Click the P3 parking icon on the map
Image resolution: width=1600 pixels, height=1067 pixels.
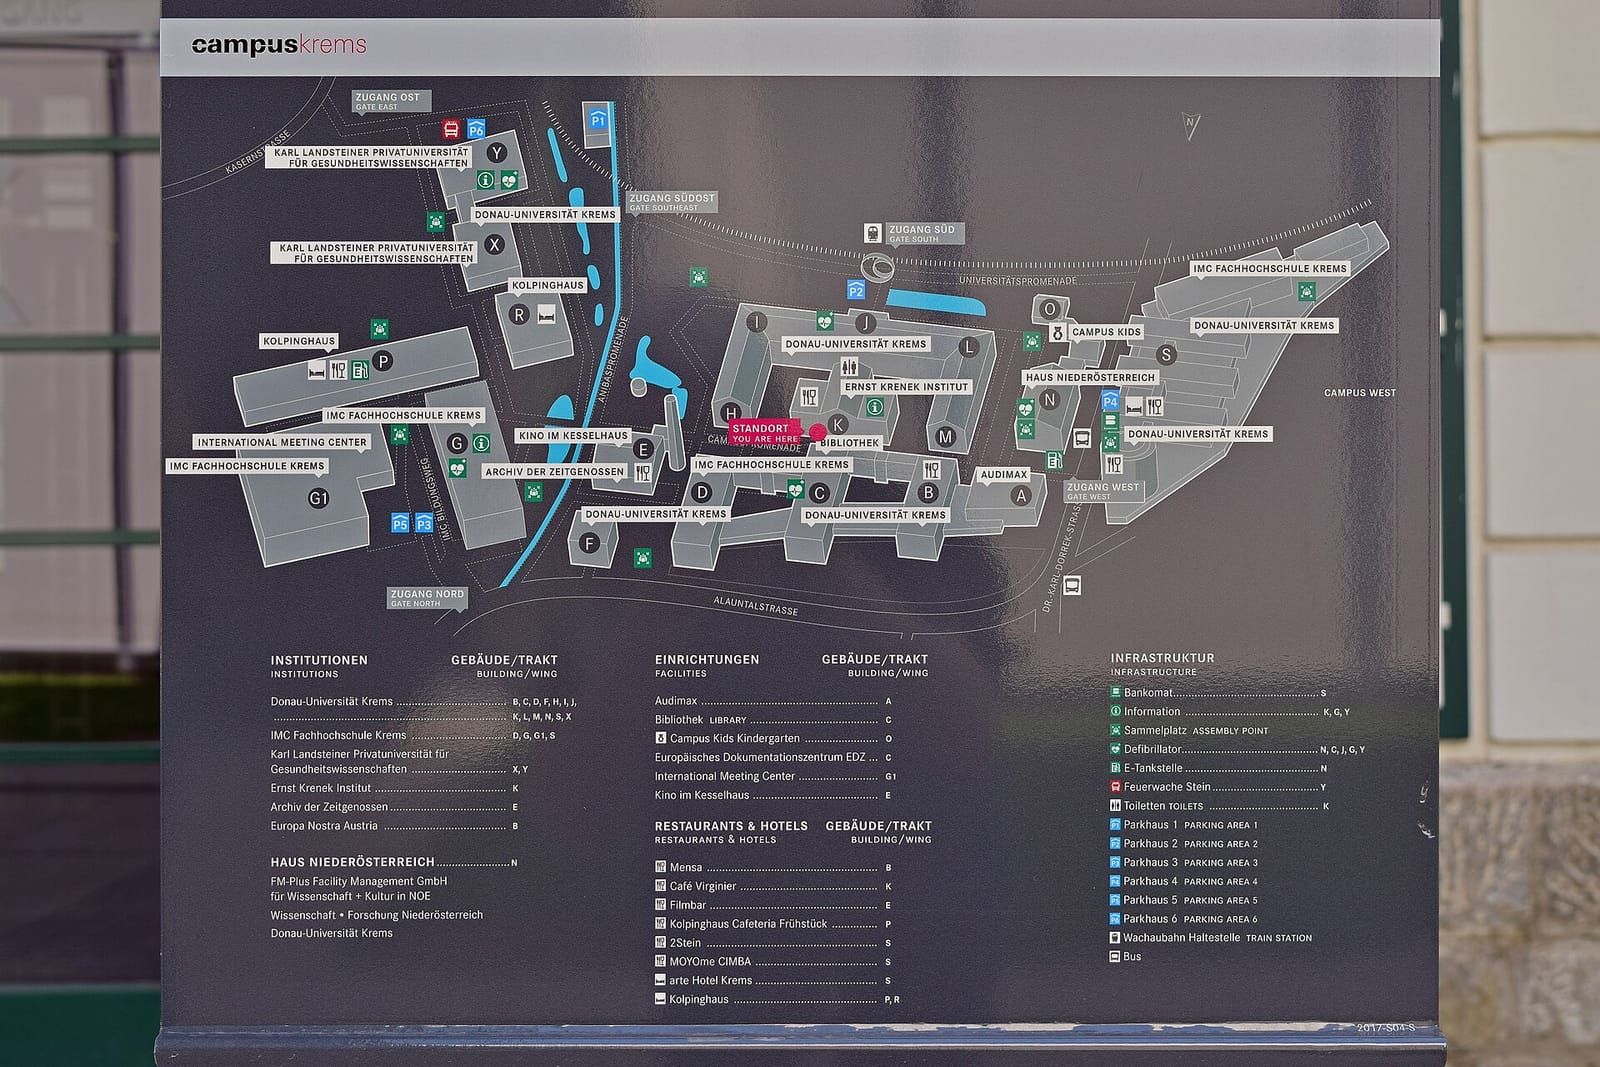point(424,524)
